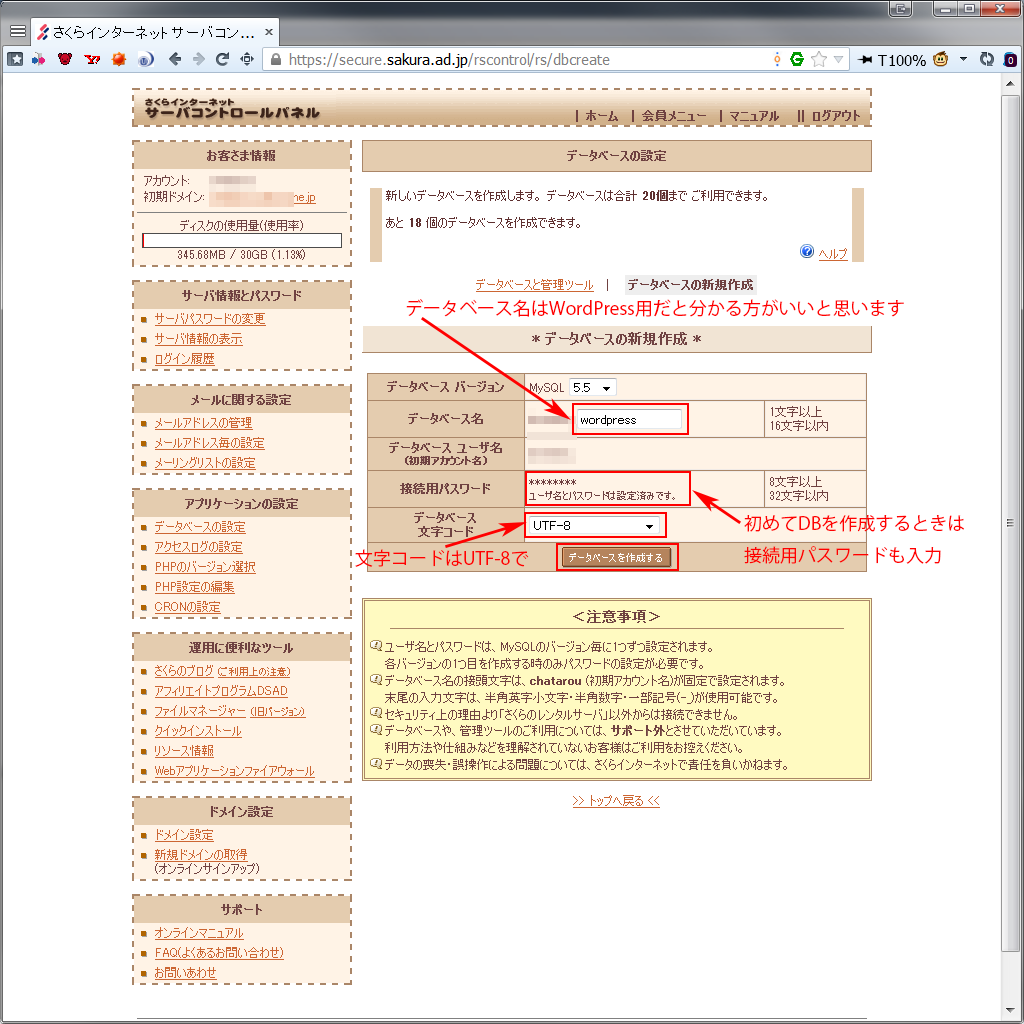This screenshot has width=1024, height=1024.
Task: Click the crosshair move toolbar icon
Action: (x=247, y=59)
